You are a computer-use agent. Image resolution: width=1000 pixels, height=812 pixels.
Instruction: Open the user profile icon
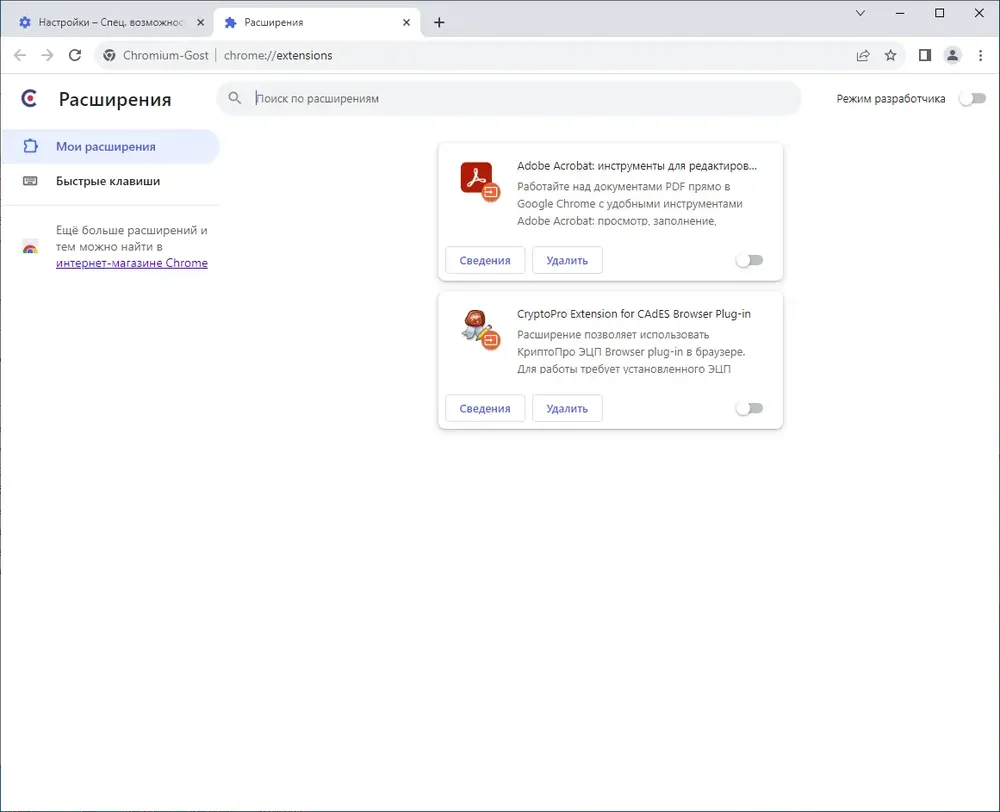(x=952, y=55)
